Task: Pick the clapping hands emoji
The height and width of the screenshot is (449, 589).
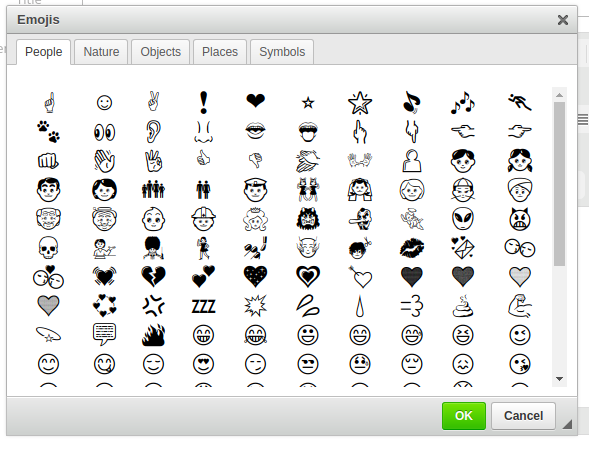Action: pos(308,161)
